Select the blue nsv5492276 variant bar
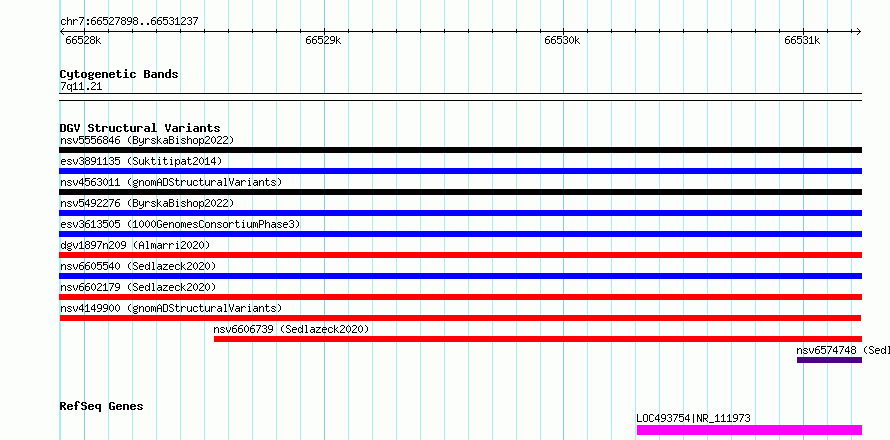Screen dimensions: 890x440 (x=461, y=213)
